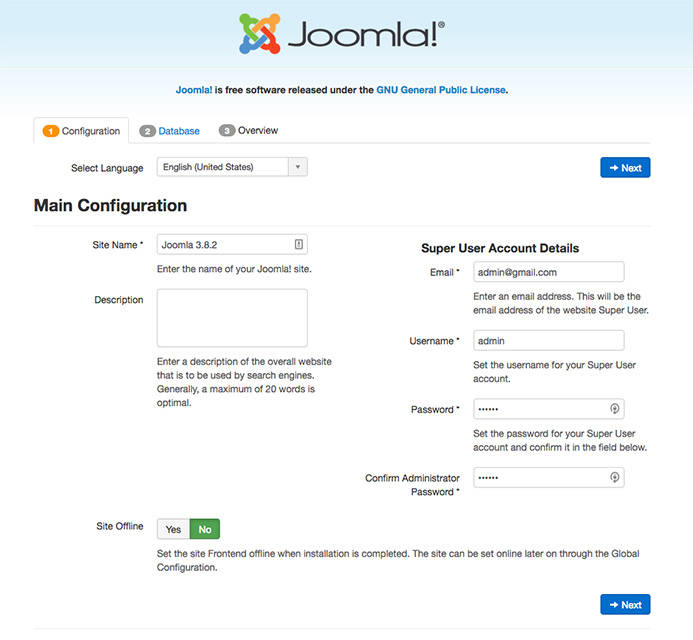
Task: Click the key icon in Password field
Action: coord(615,408)
